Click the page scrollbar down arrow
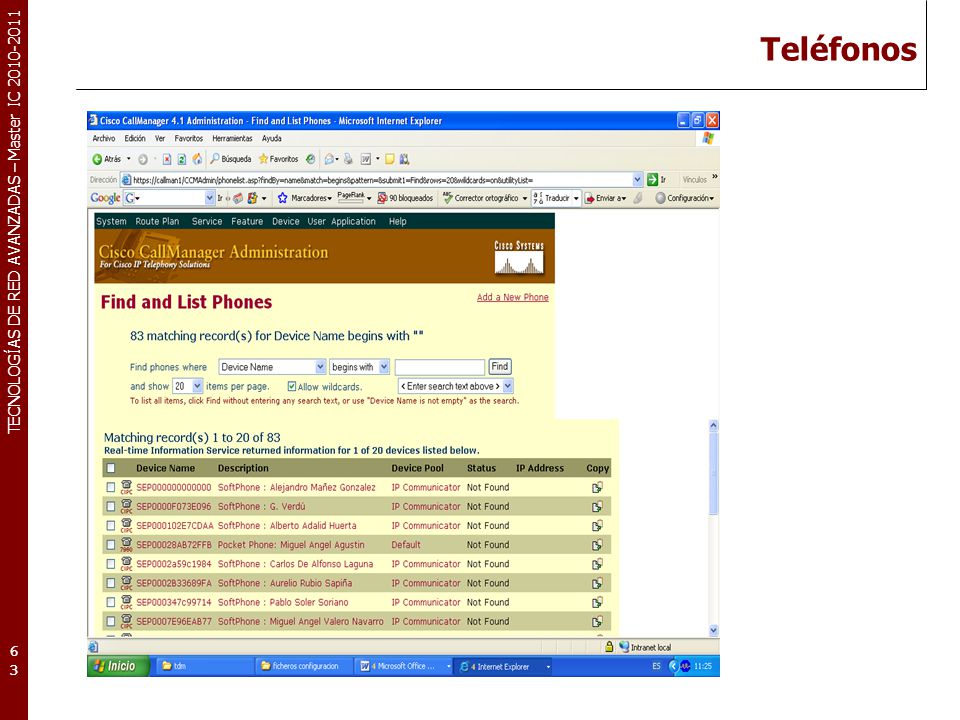 (x=713, y=630)
